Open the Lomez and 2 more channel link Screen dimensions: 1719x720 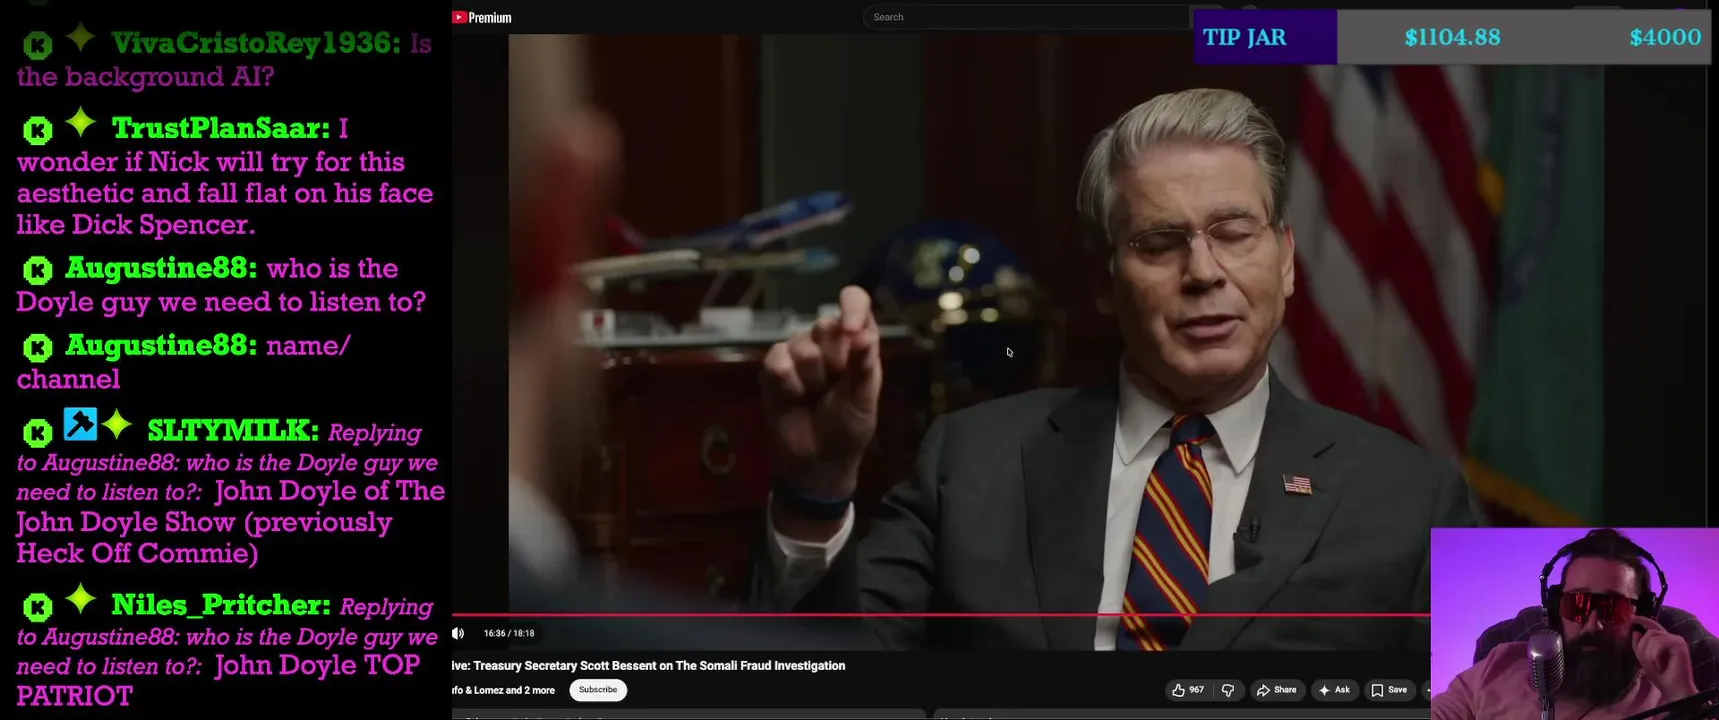point(504,690)
